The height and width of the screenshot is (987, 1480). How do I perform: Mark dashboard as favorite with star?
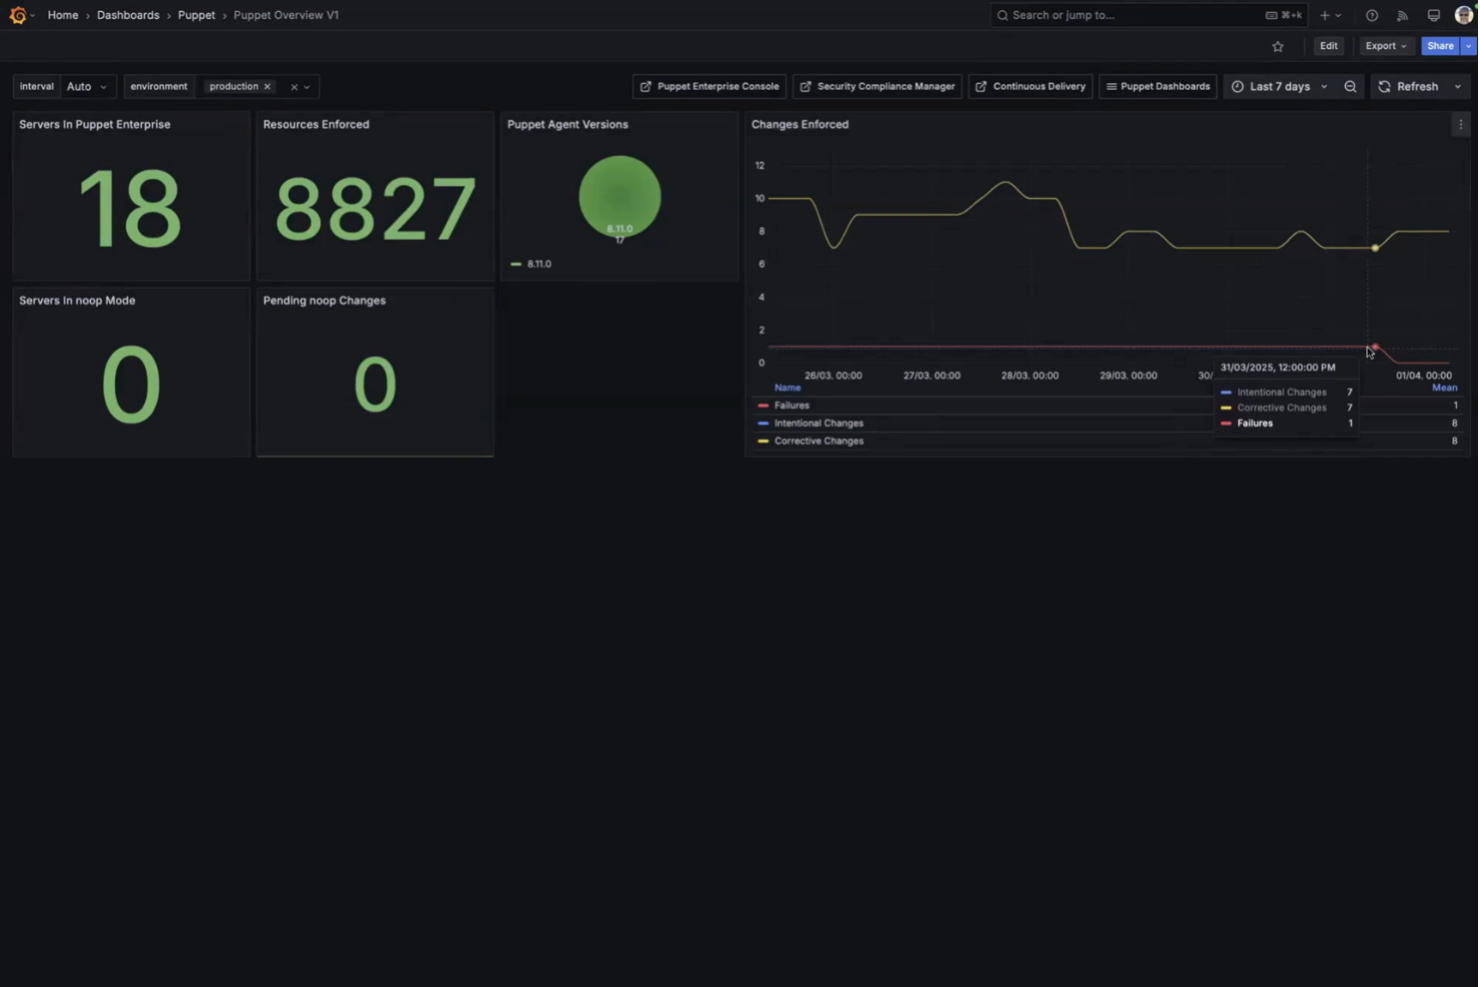point(1278,46)
